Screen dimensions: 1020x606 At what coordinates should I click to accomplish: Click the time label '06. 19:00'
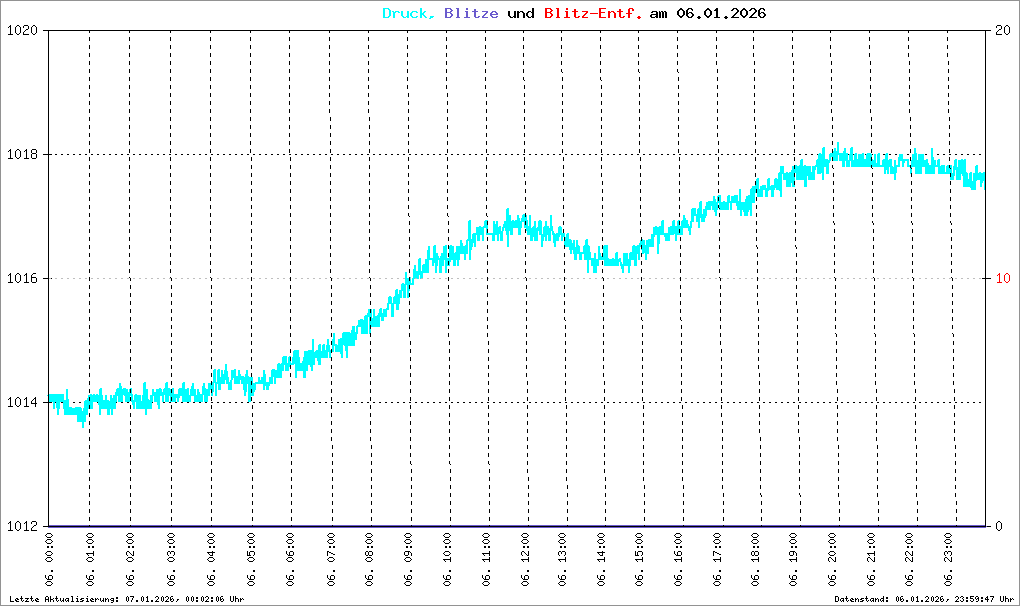tap(794, 560)
